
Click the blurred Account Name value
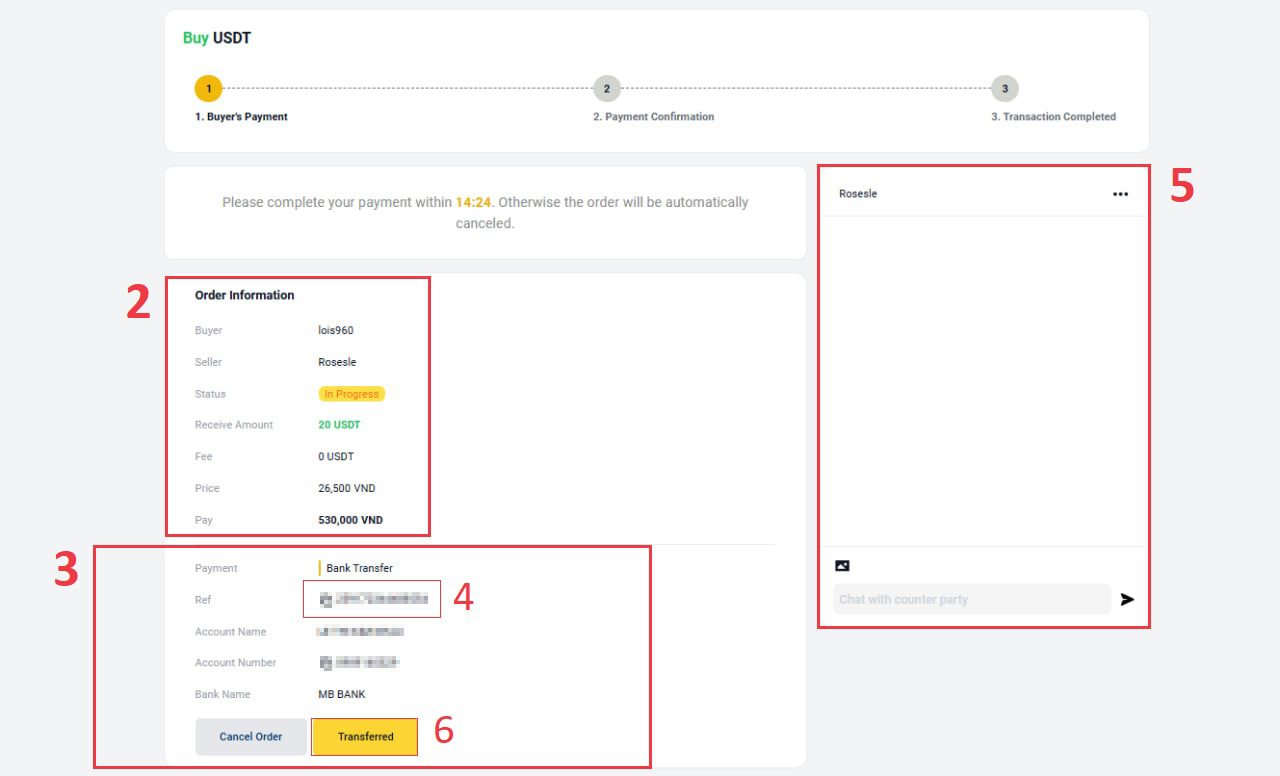(360, 631)
